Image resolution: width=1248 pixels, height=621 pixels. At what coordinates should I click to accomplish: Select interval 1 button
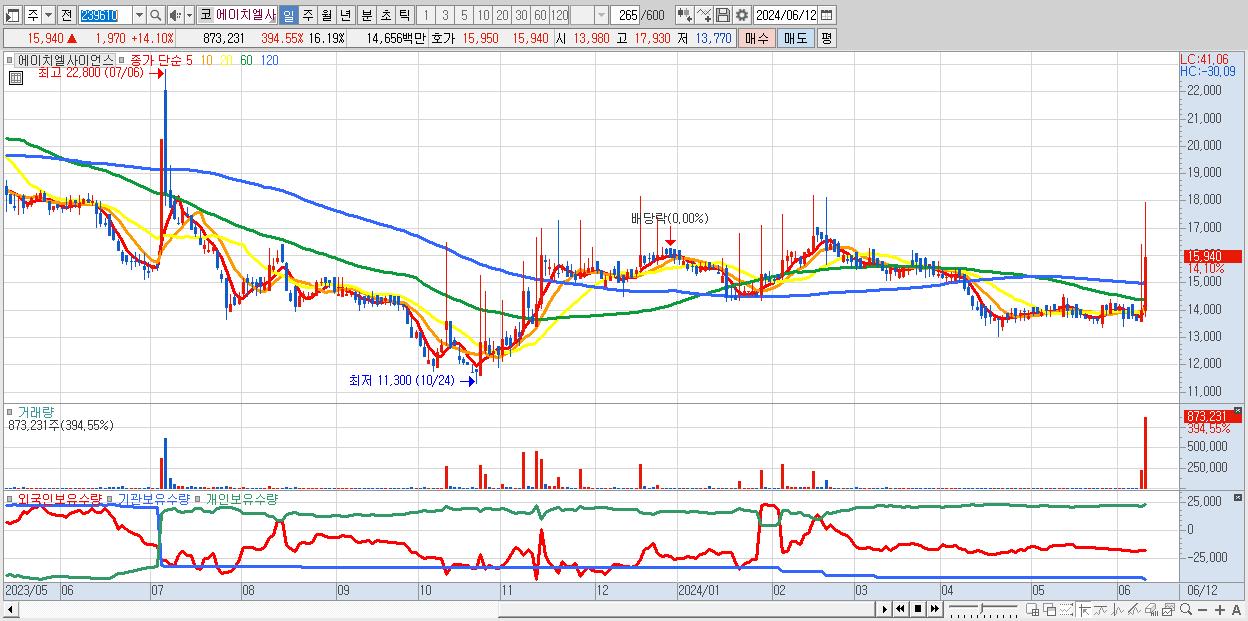click(x=426, y=15)
